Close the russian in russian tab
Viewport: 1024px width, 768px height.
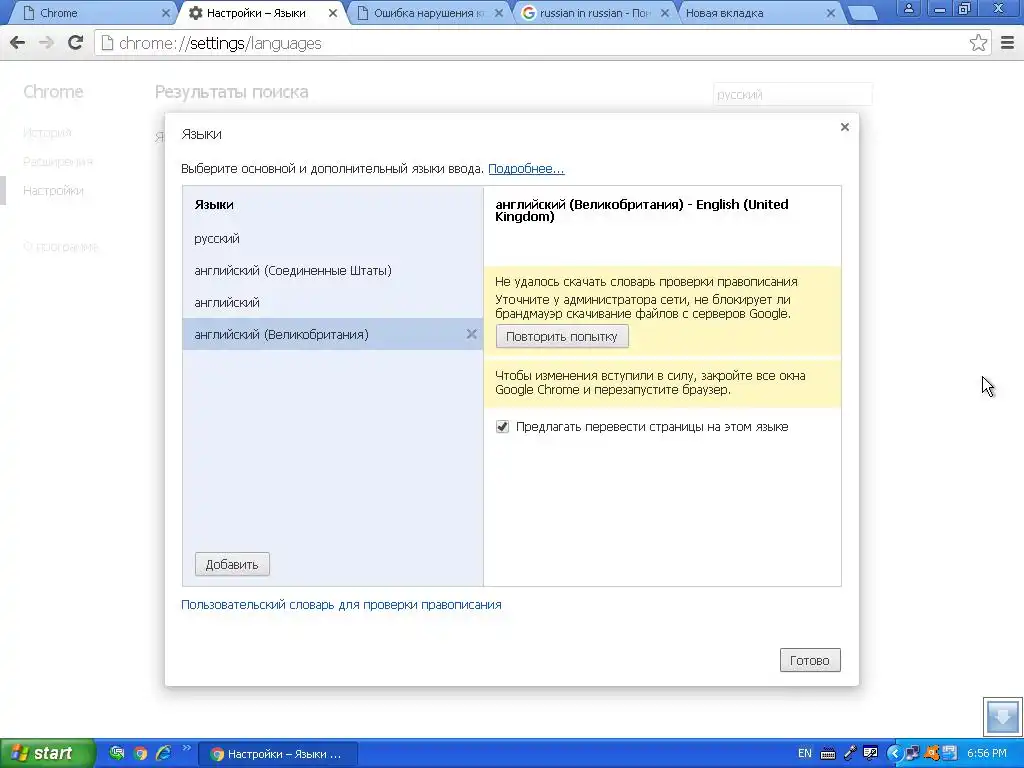pyautogui.click(x=665, y=13)
